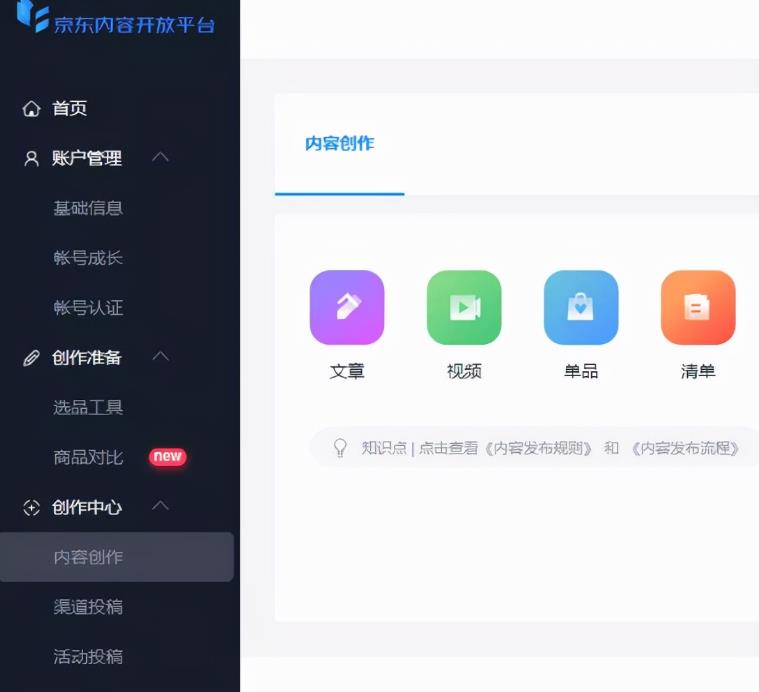Click the red new badge
The width and height of the screenshot is (759, 692).
point(167,457)
